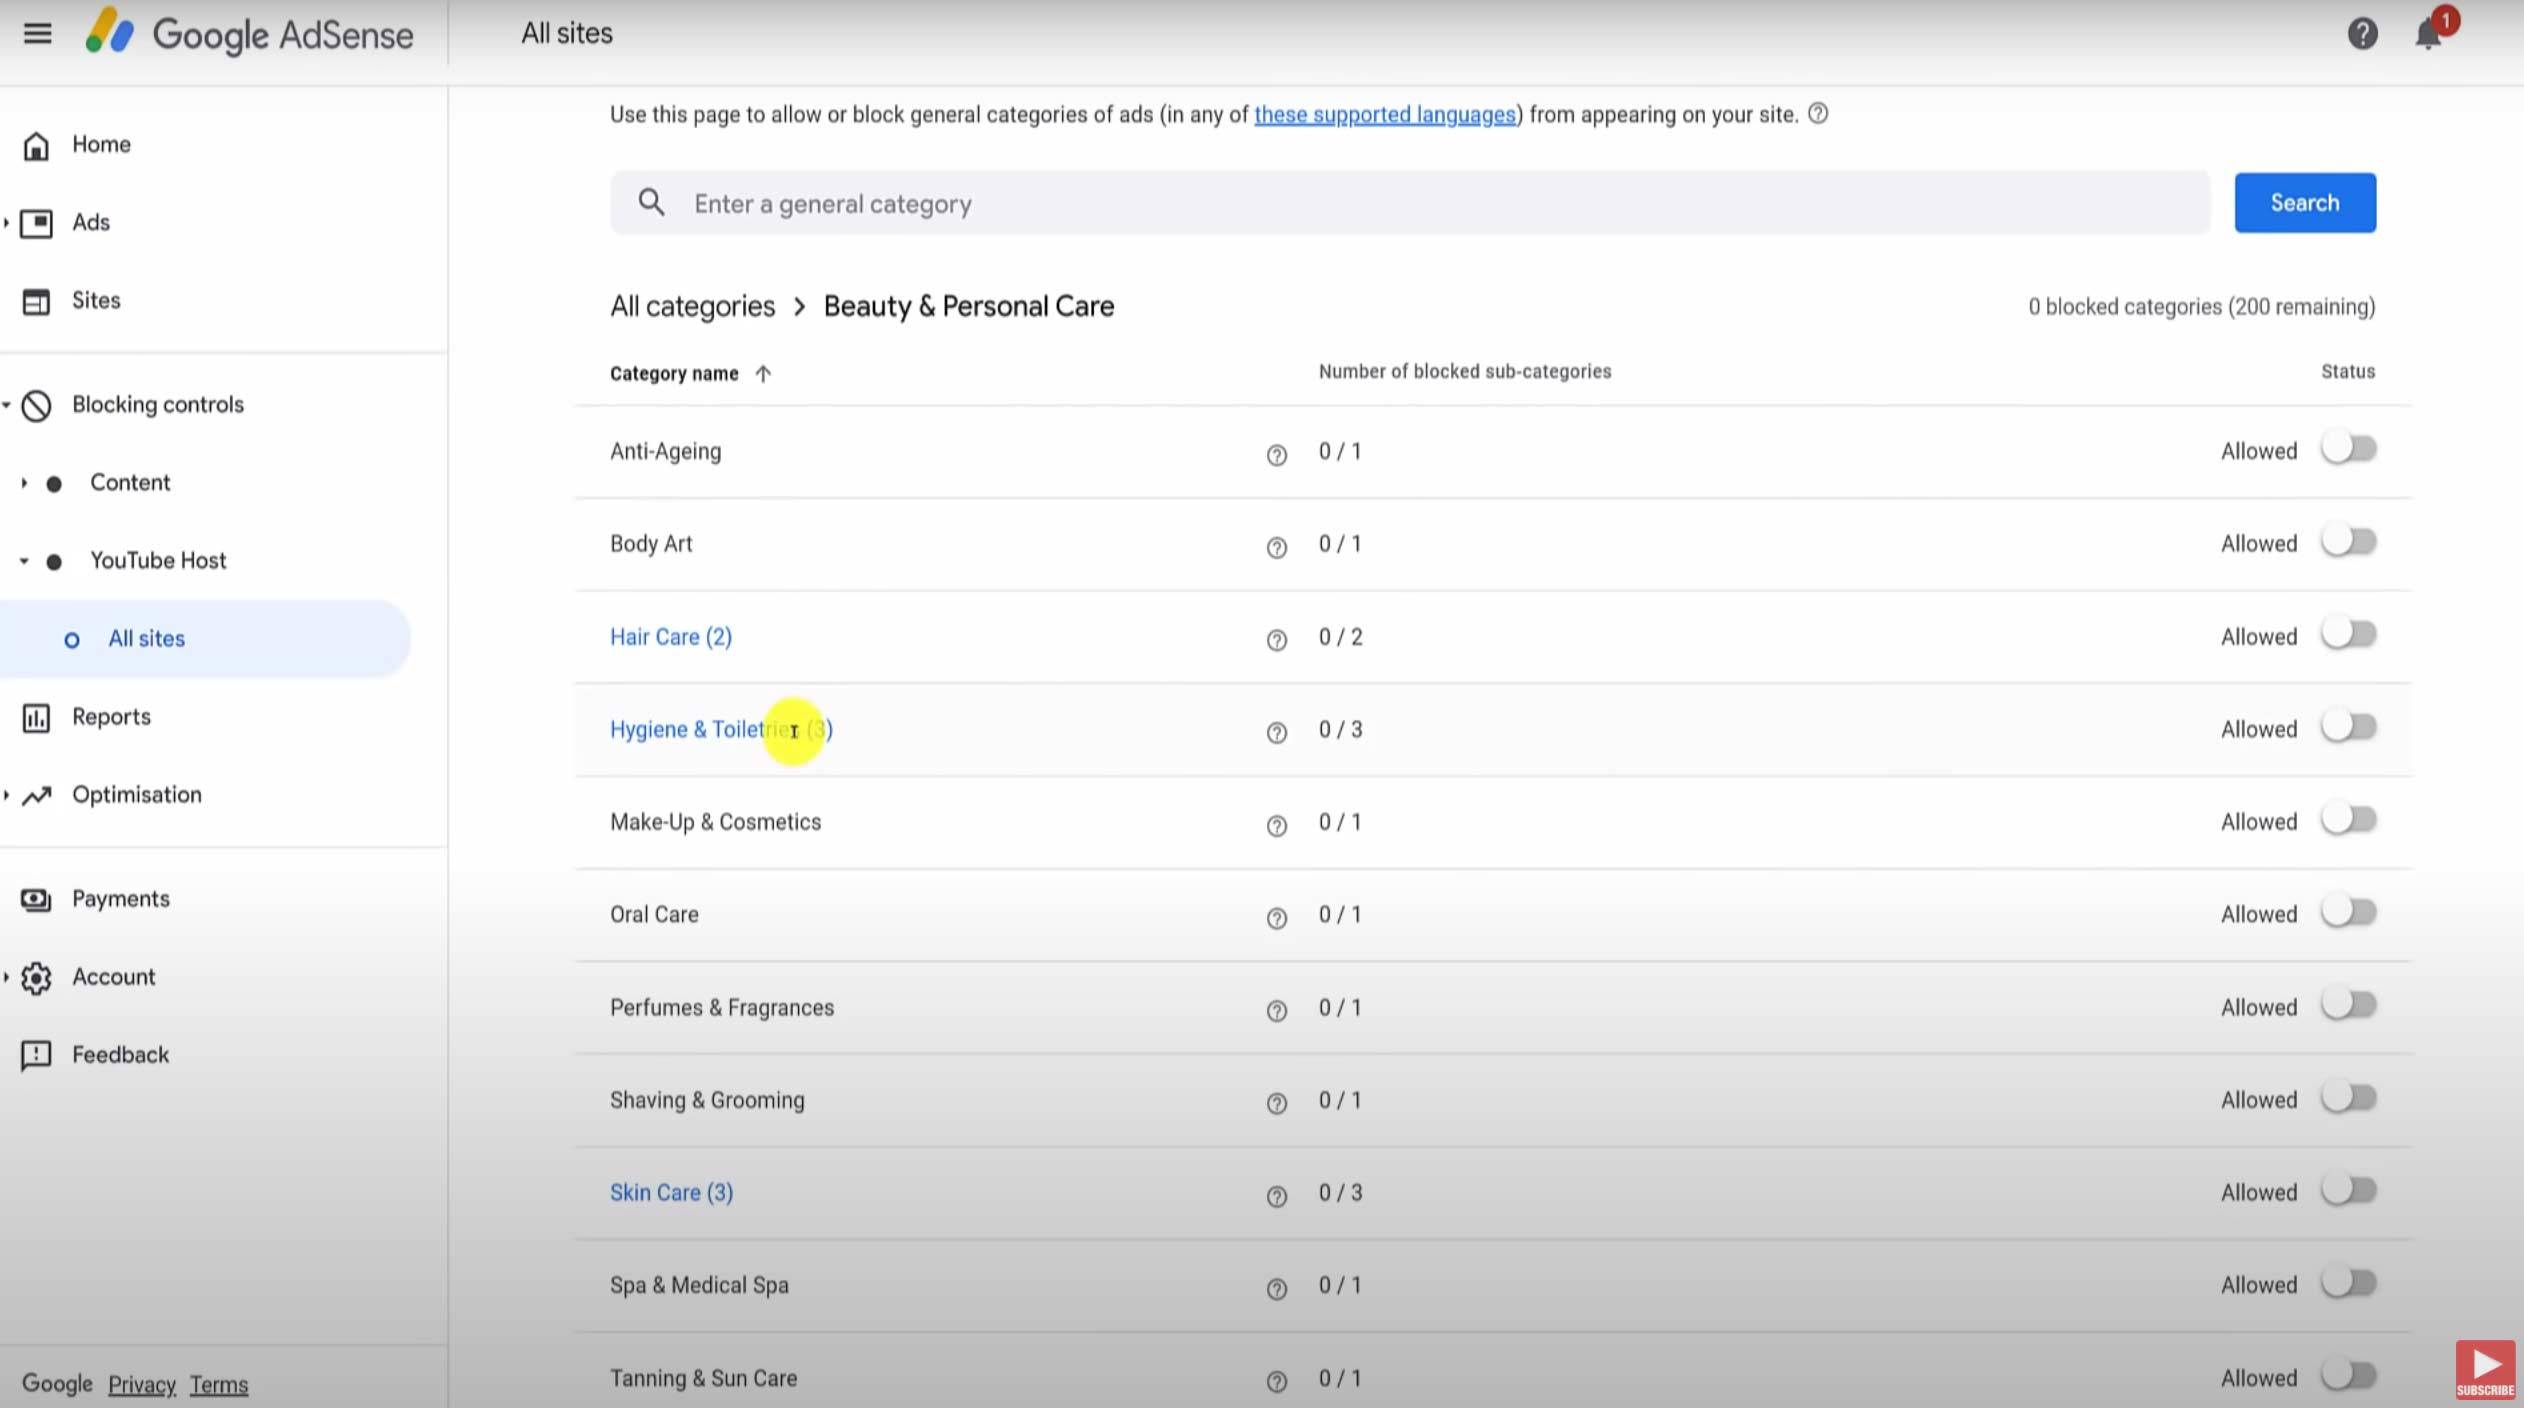Open the Skin Care (3) sub-category link

pyautogui.click(x=671, y=1192)
